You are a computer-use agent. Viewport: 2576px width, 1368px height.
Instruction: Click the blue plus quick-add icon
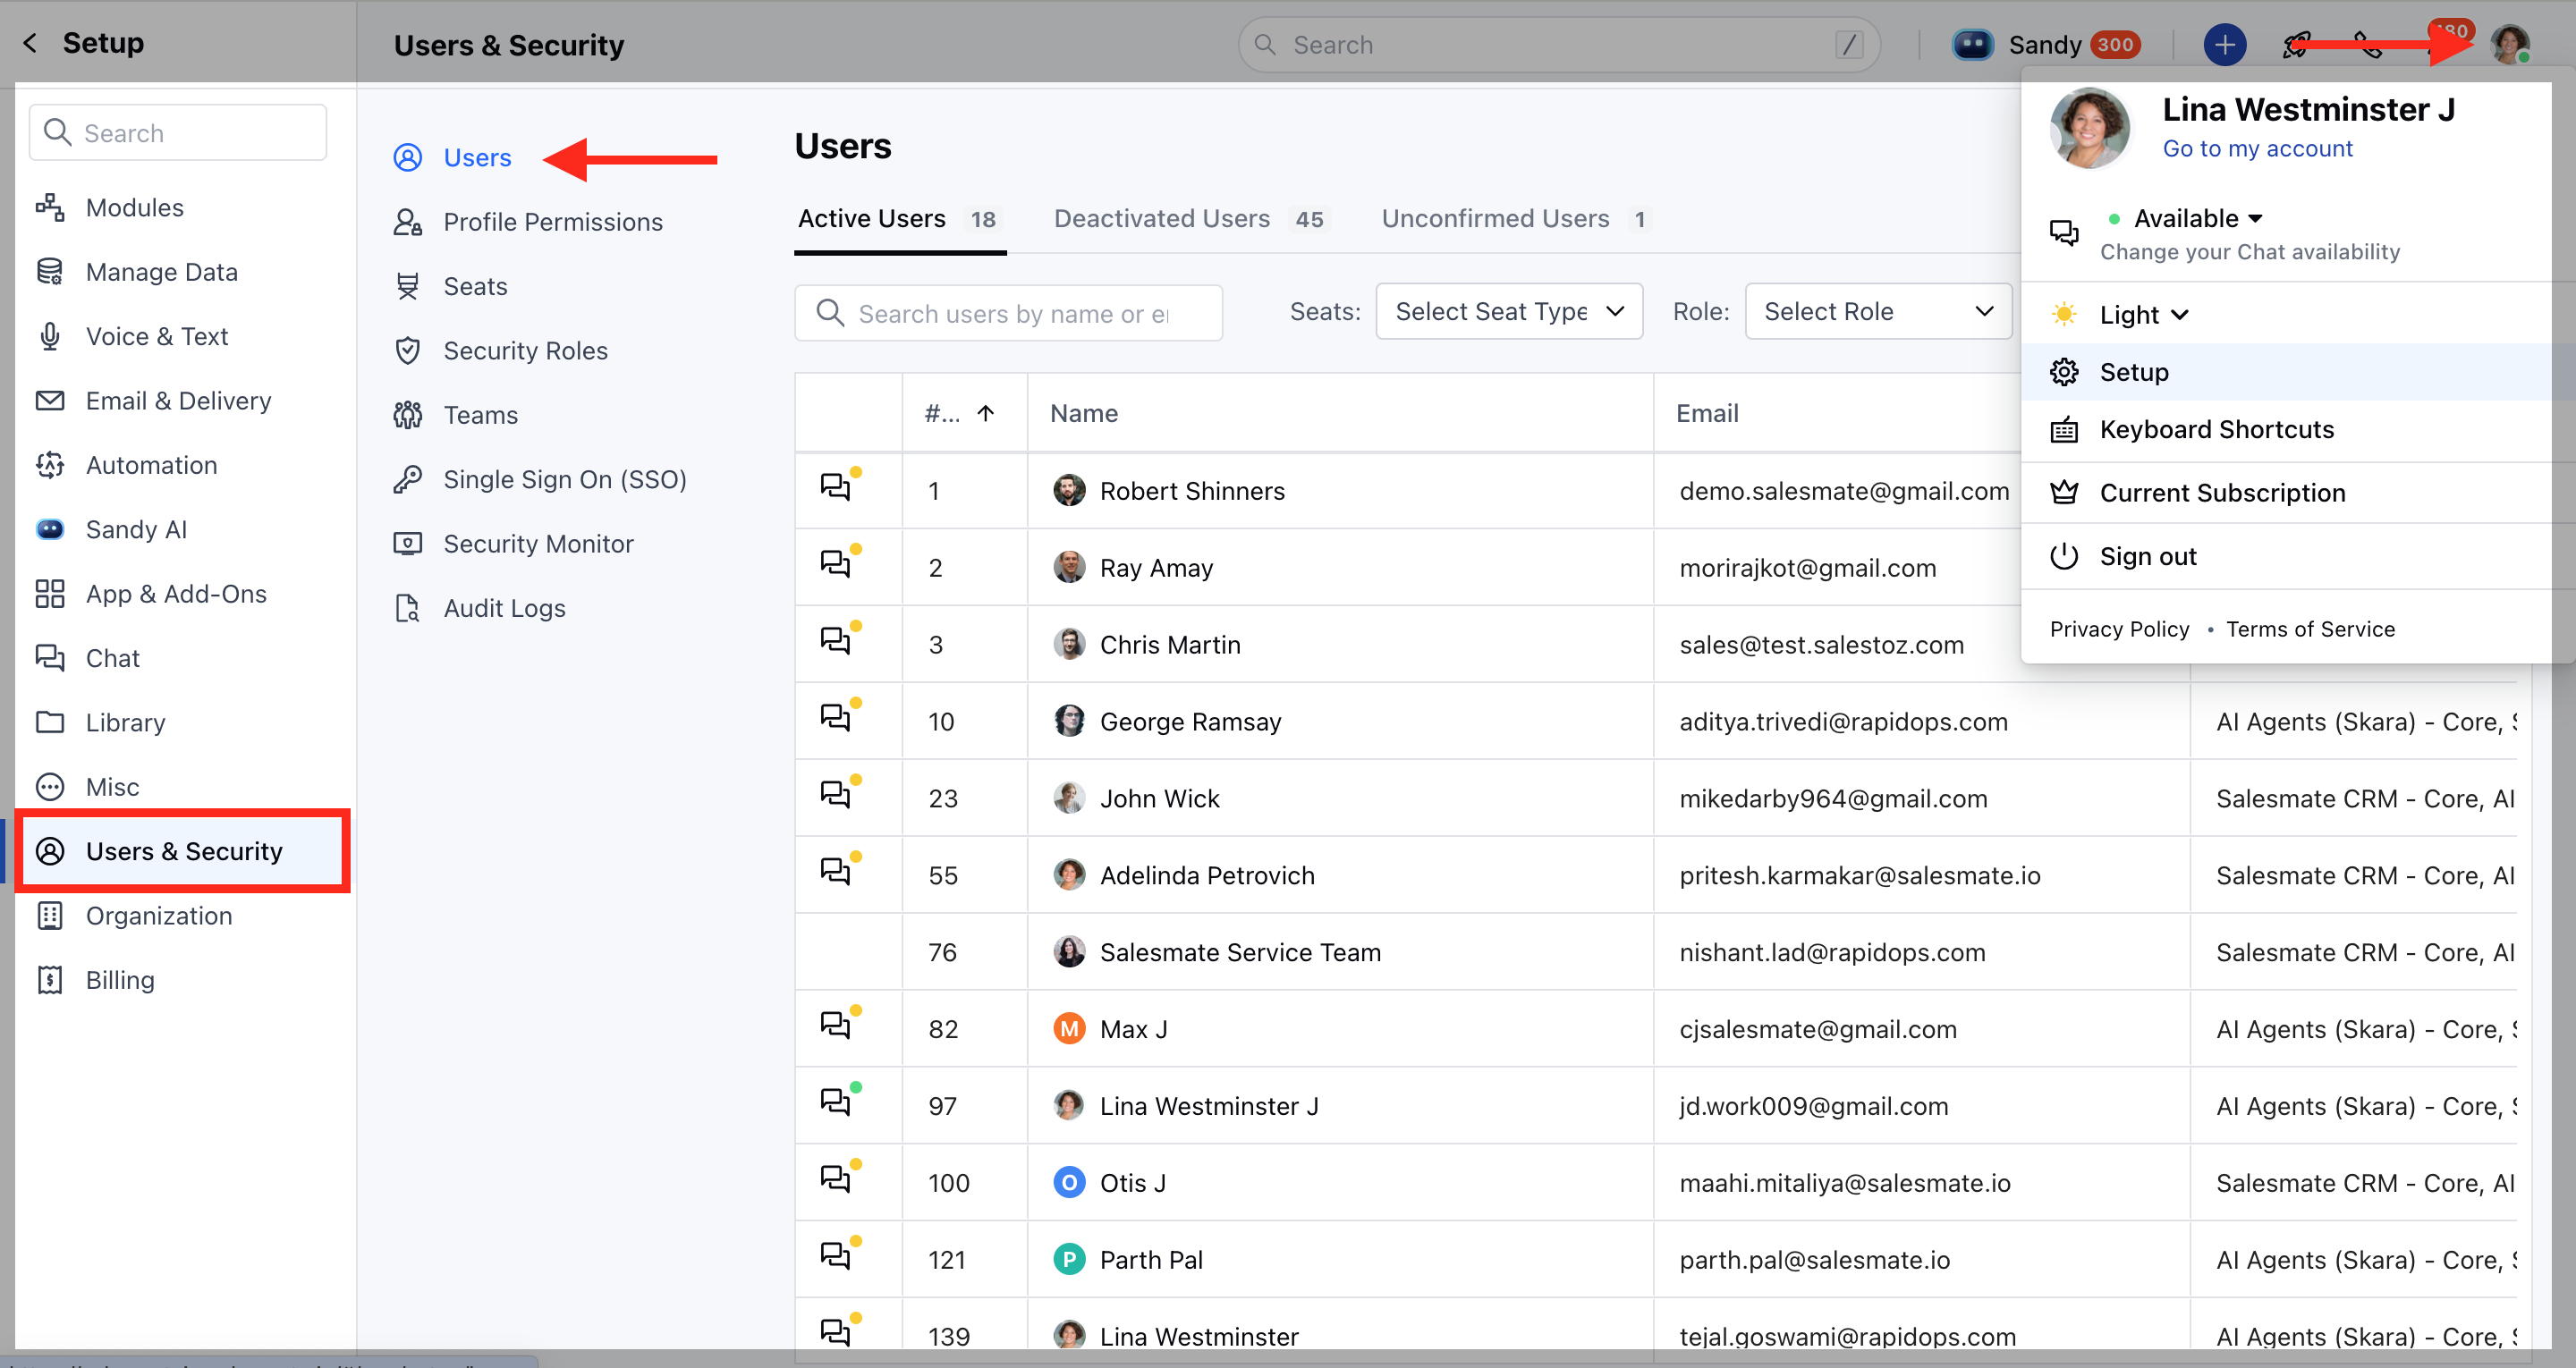[2224, 45]
